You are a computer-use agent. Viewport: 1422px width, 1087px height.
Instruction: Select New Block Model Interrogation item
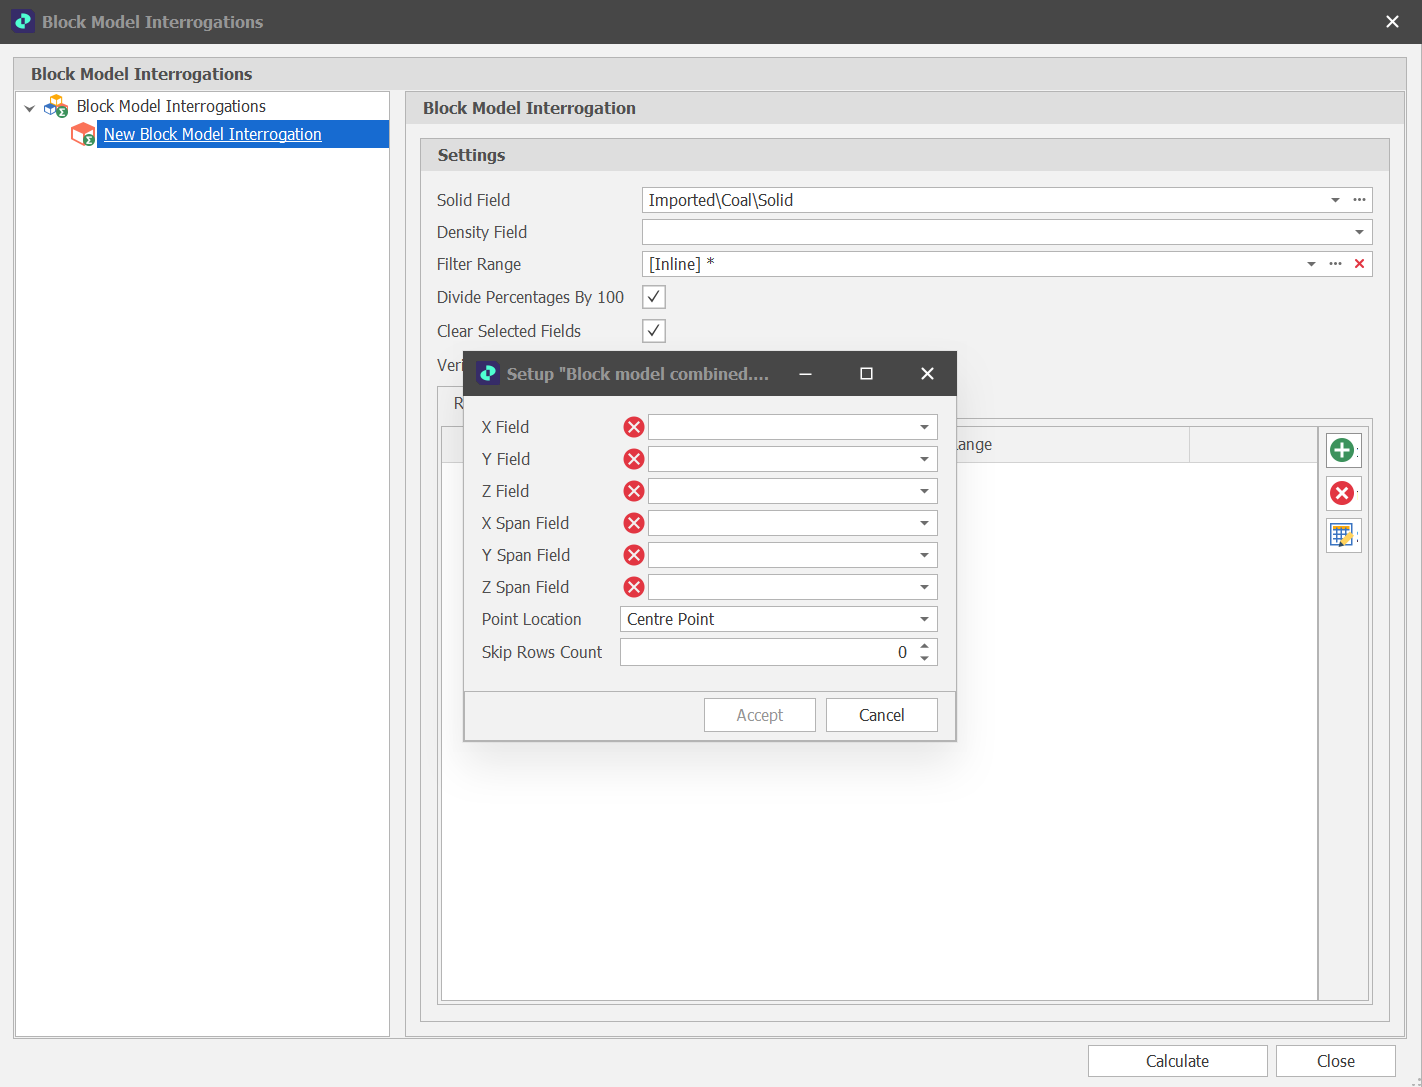pos(212,134)
